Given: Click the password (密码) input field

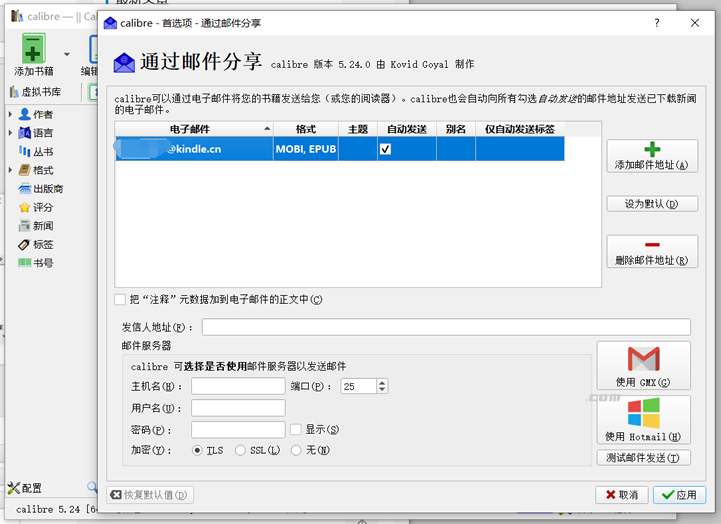Looking at the screenshot, I should pyautogui.click(x=238, y=429).
